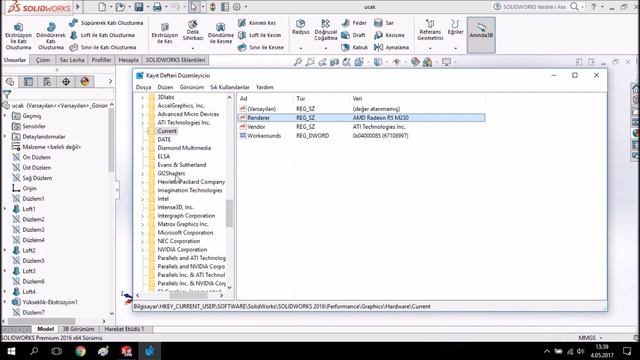Open the FeatureManager tree tab icon
The image size is (640, 360).
tap(10, 82)
